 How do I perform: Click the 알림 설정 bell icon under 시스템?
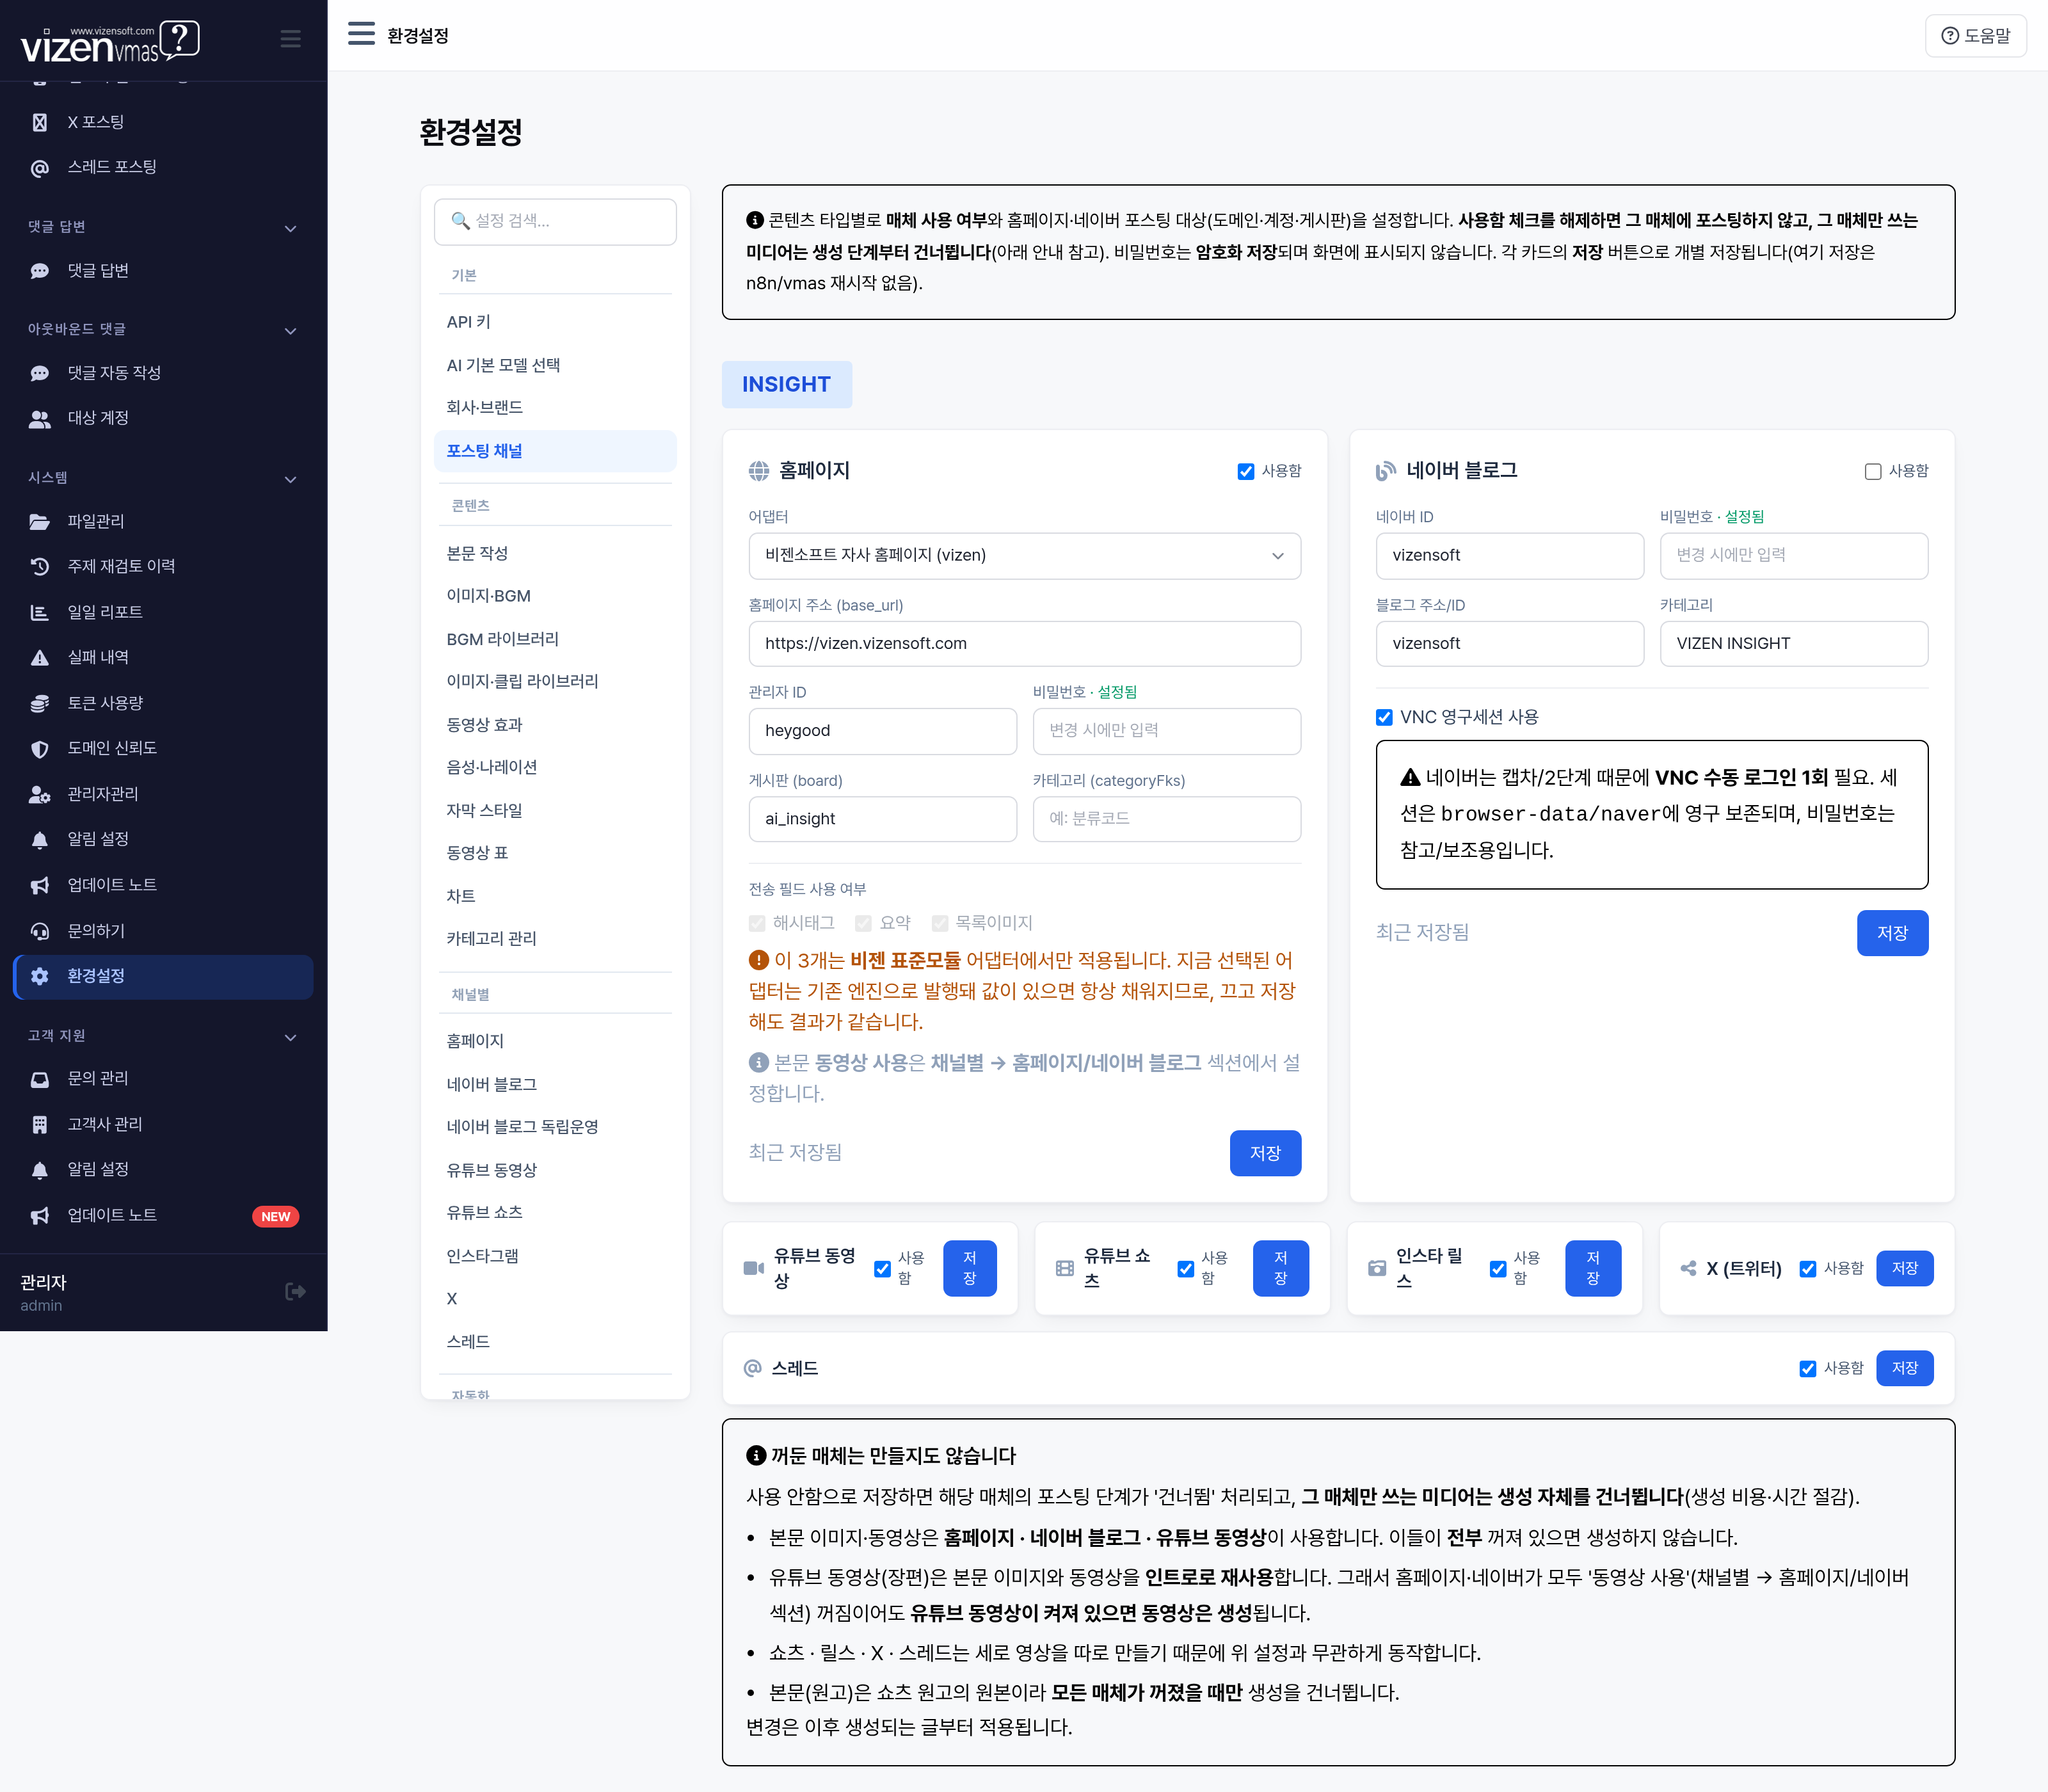click(40, 839)
